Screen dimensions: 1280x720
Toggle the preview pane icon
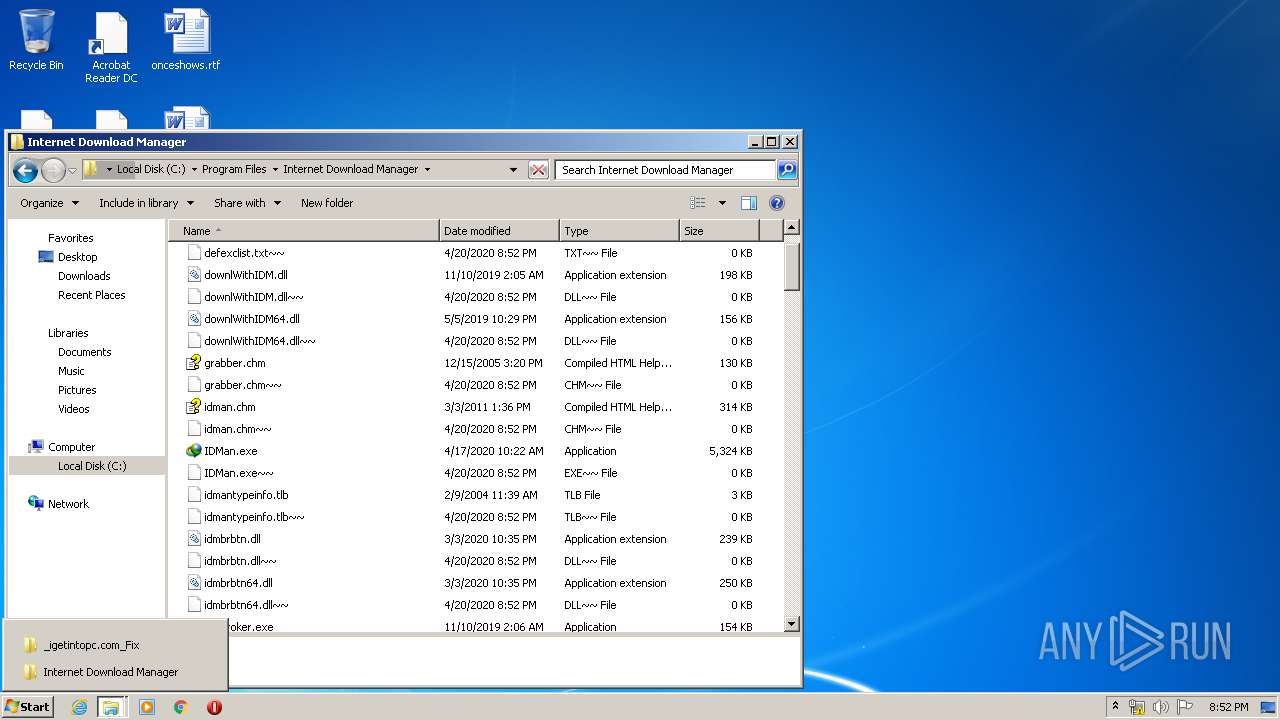click(749, 203)
